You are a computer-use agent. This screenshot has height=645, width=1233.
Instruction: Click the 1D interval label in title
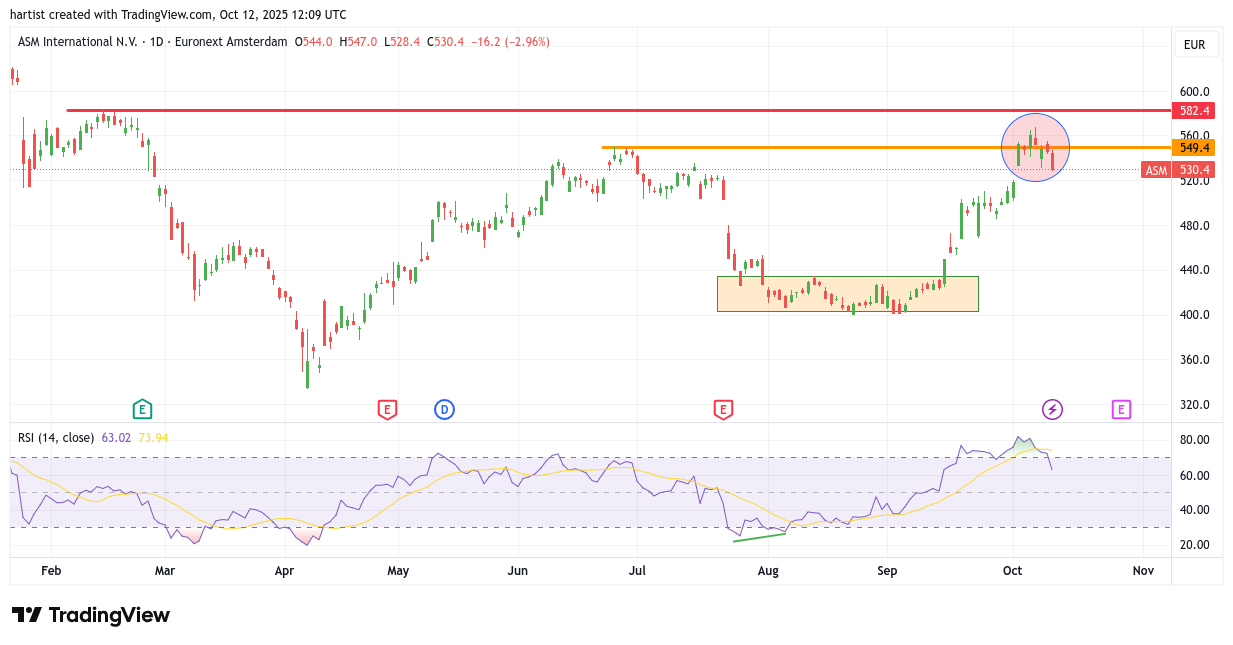point(156,42)
